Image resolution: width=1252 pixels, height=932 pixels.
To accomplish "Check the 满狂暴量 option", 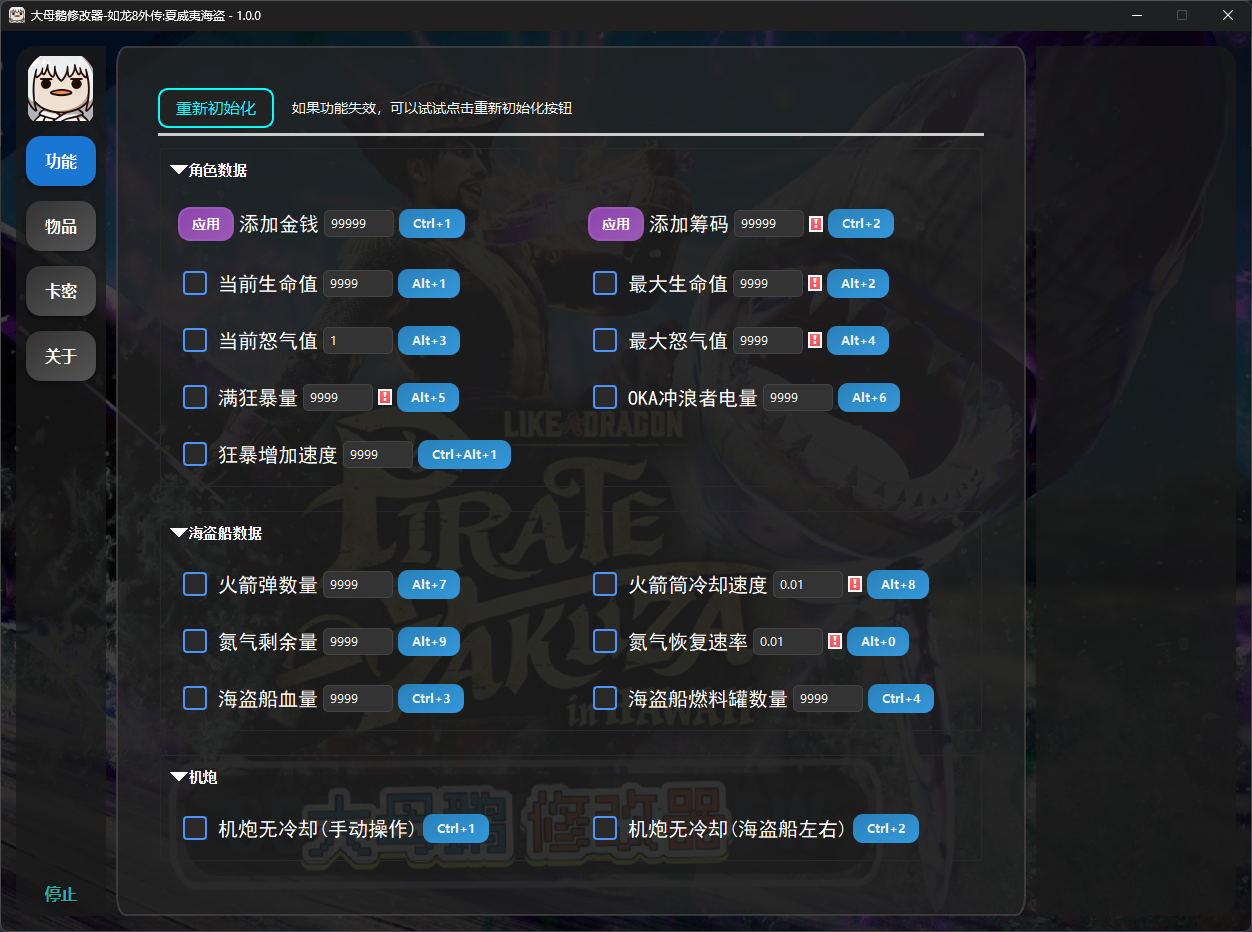I will (195, 397).
